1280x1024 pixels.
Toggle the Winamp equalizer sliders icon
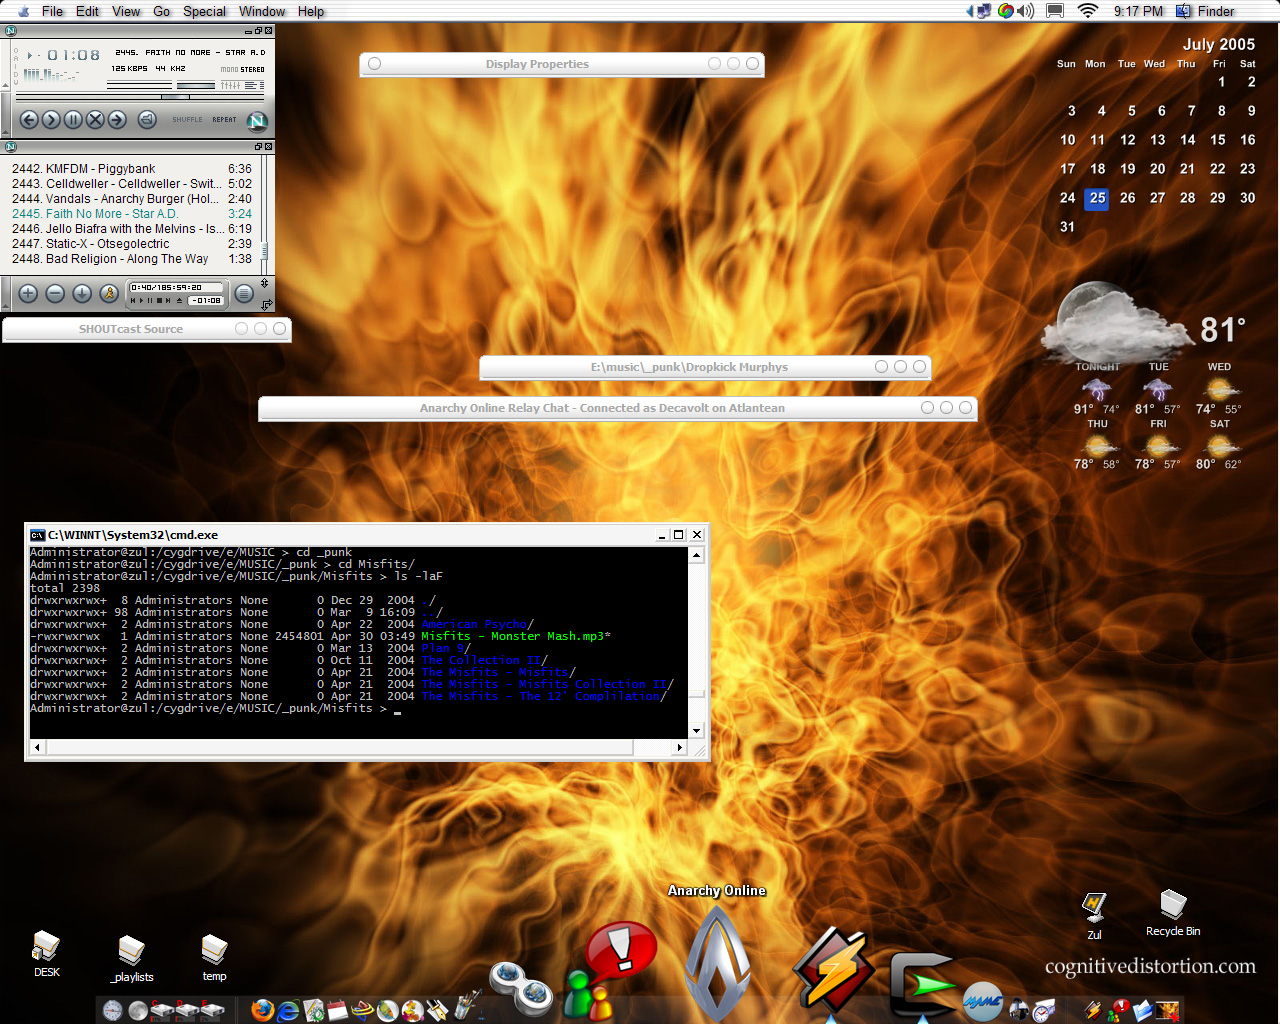click(x=231, y=85)
